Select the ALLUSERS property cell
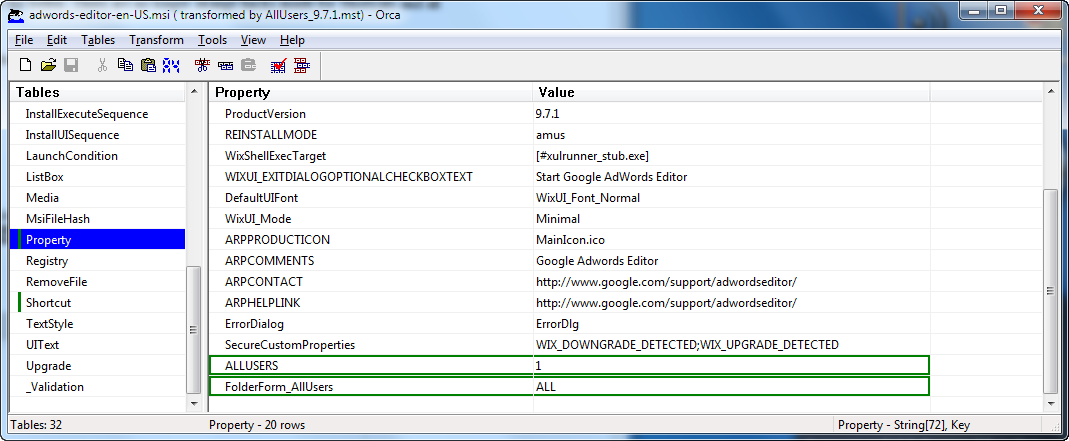1069x441 pixels. coord(371,366)
